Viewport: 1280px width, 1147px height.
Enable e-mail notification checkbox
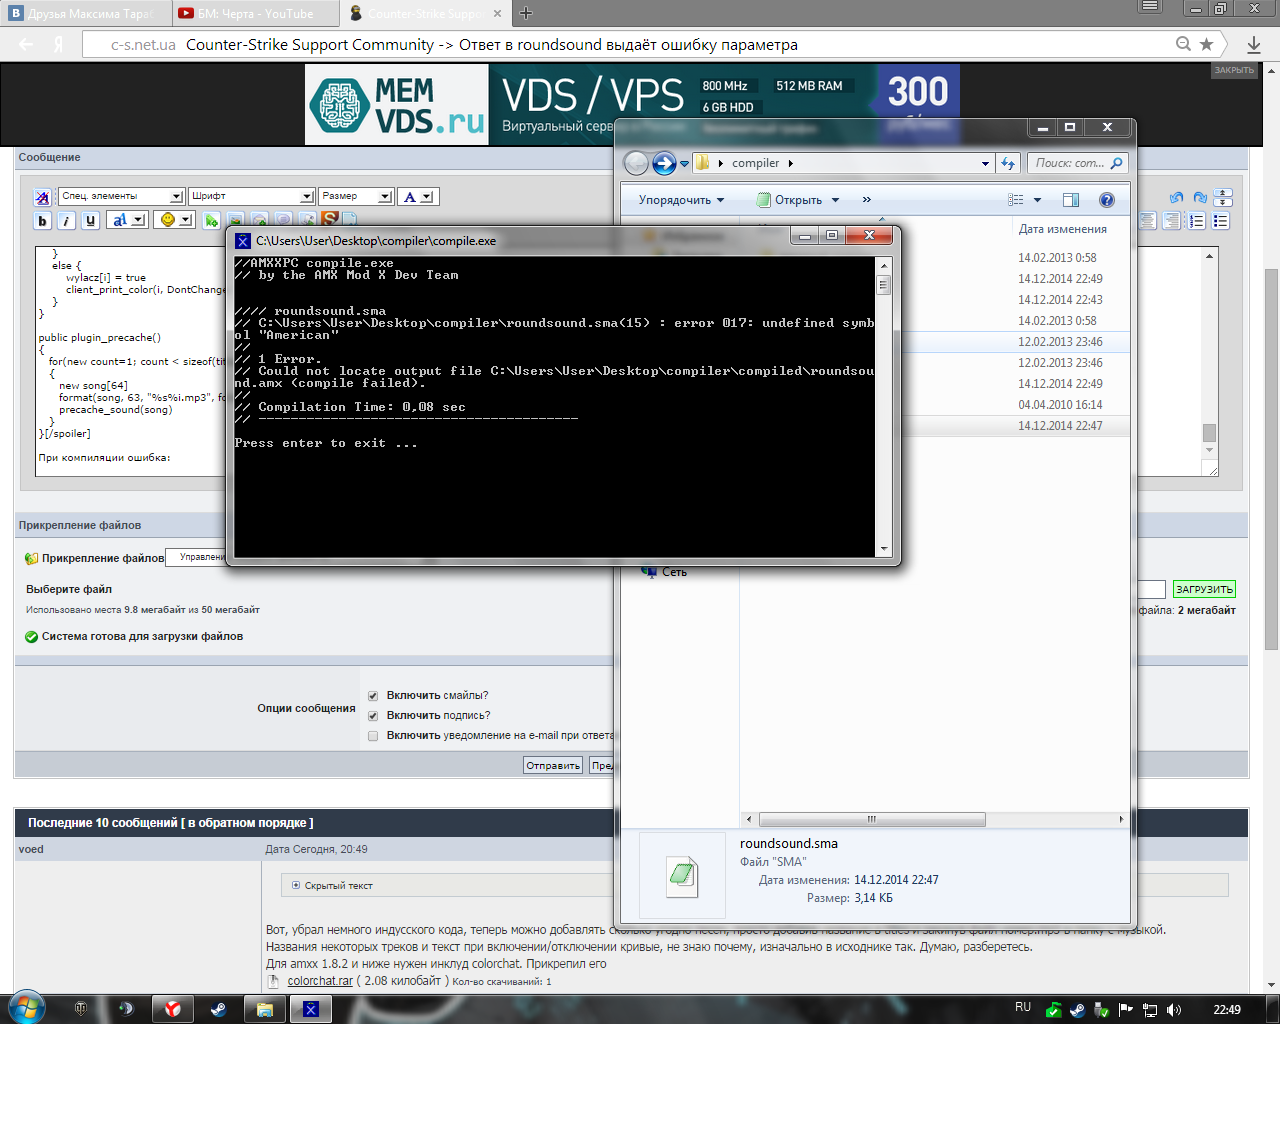click(373, 736)
